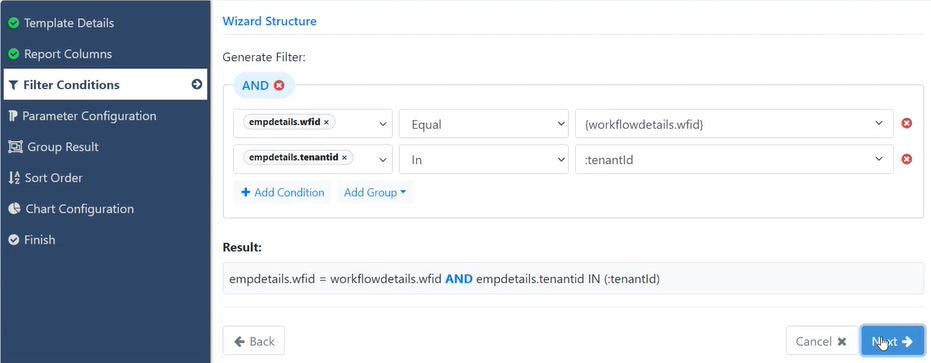Viewport: 931px width, 363px height.
Task: Click the Cancel button
Action: point(821,341)
